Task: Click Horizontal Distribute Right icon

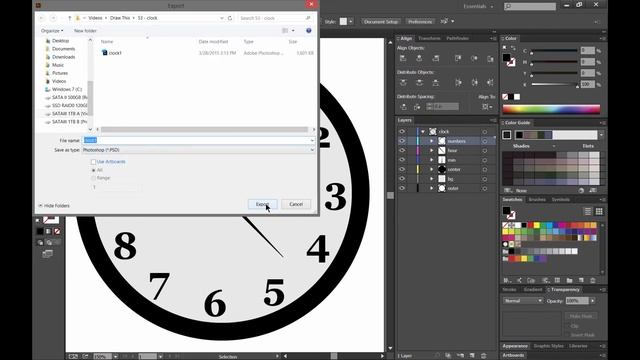Action: tap(490, 82)
